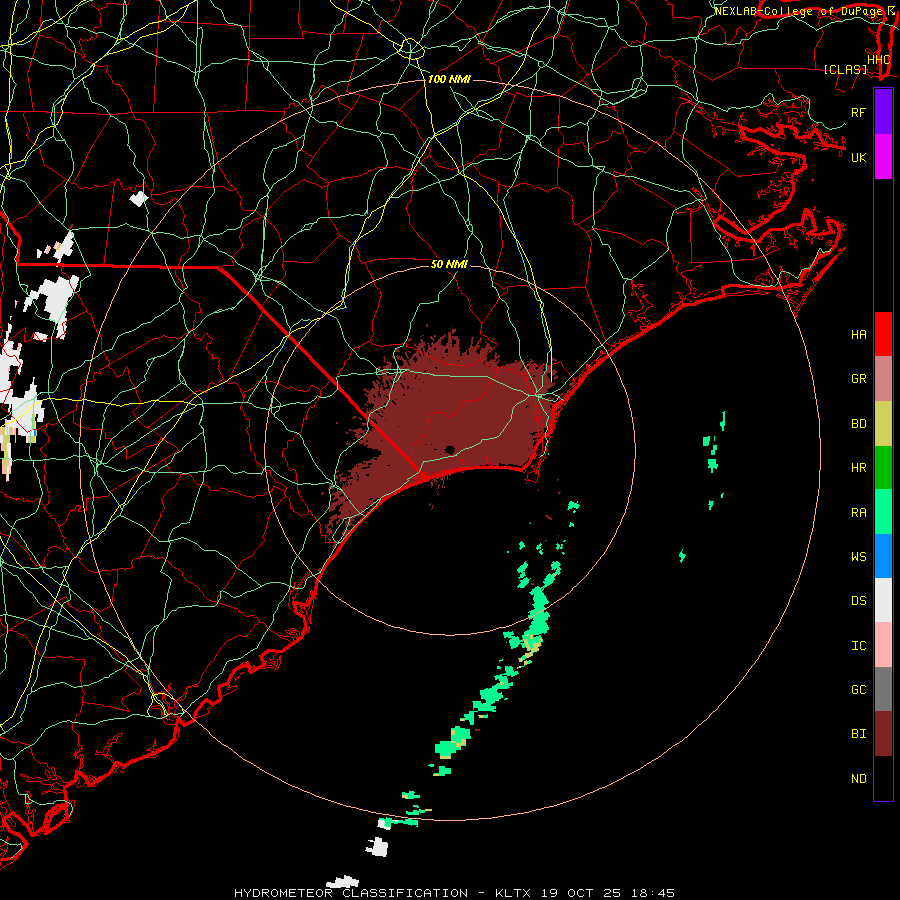Screen dimensions: 900x900
Task: Click the 100 NMI range ring label
Action: (x=449, y=79)
